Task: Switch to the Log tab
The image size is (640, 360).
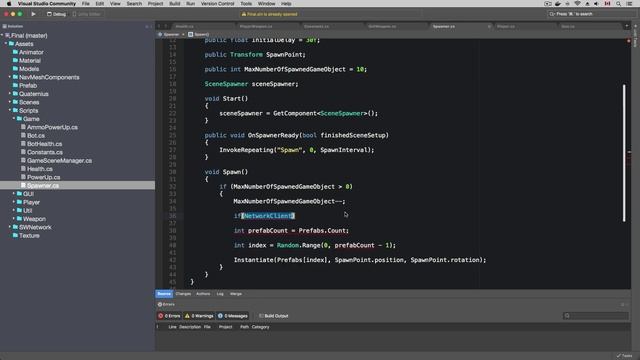Action: click(220, 294)
